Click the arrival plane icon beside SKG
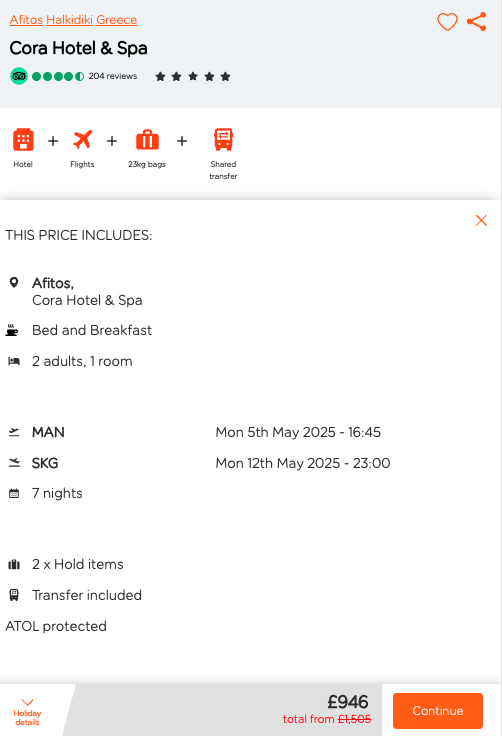 click(14, 463)
